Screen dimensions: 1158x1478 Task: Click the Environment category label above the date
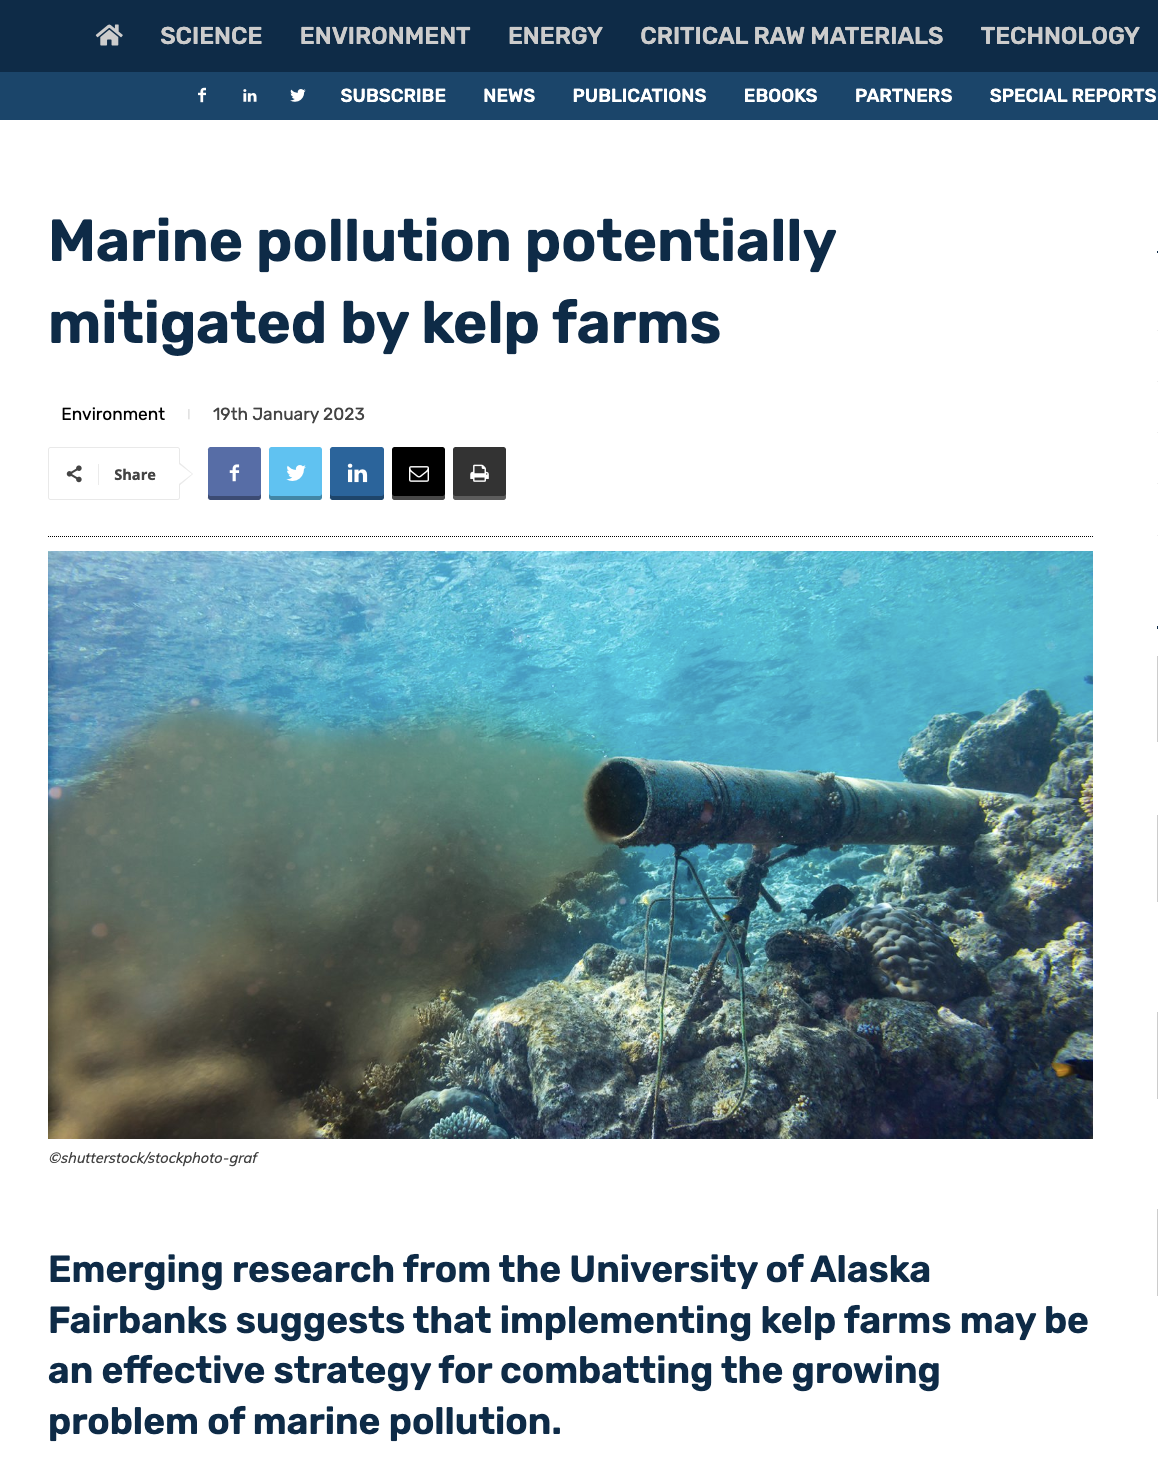113,414
